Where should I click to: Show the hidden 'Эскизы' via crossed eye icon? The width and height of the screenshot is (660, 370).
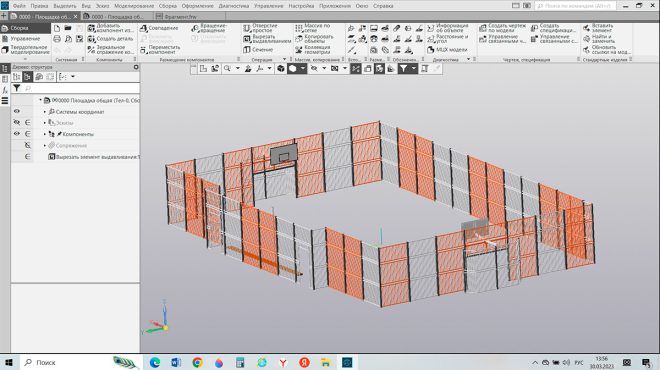pos(17,122)
